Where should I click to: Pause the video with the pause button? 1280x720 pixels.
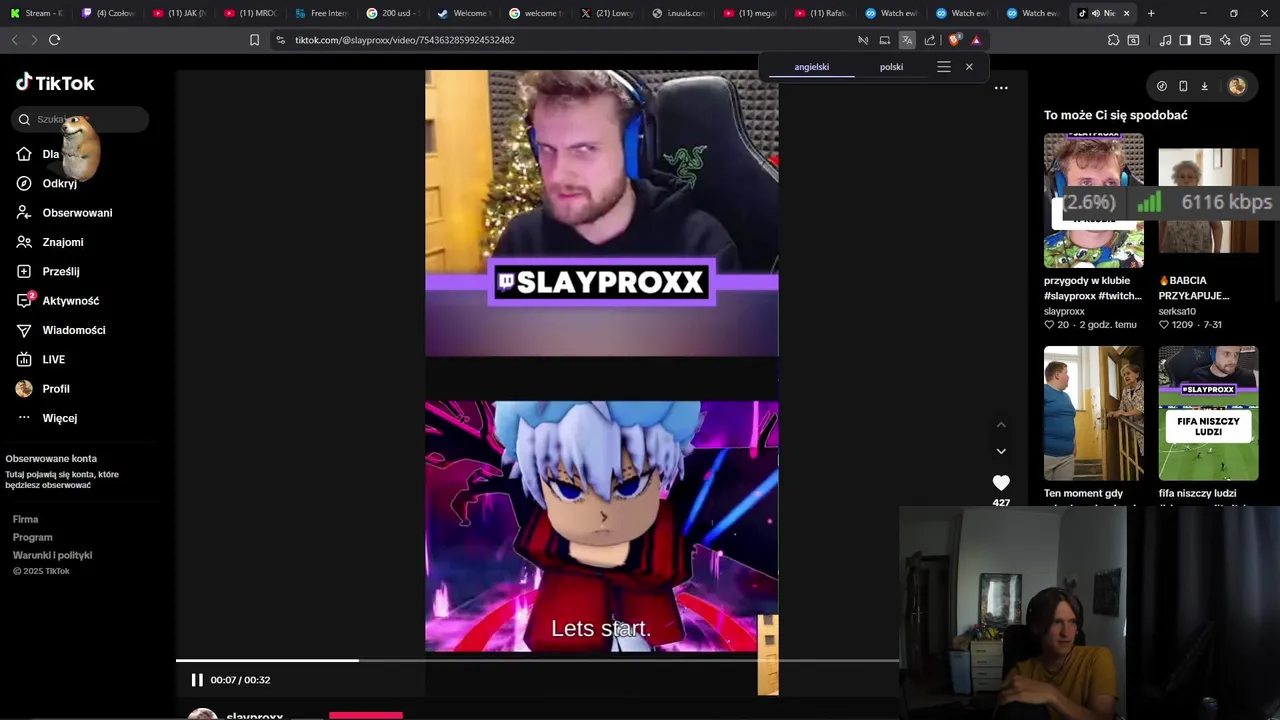197,680
